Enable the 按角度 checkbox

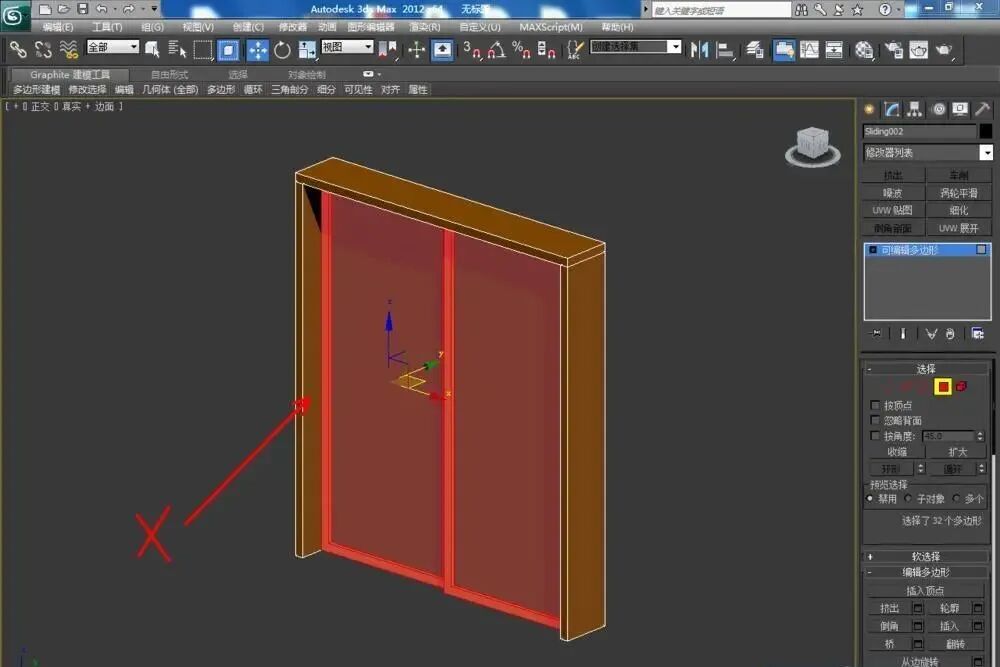(x=875, y=436)
